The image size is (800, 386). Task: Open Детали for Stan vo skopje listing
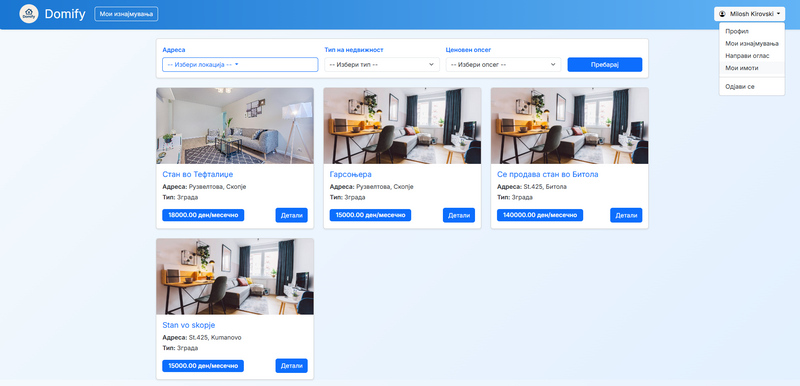291,366
